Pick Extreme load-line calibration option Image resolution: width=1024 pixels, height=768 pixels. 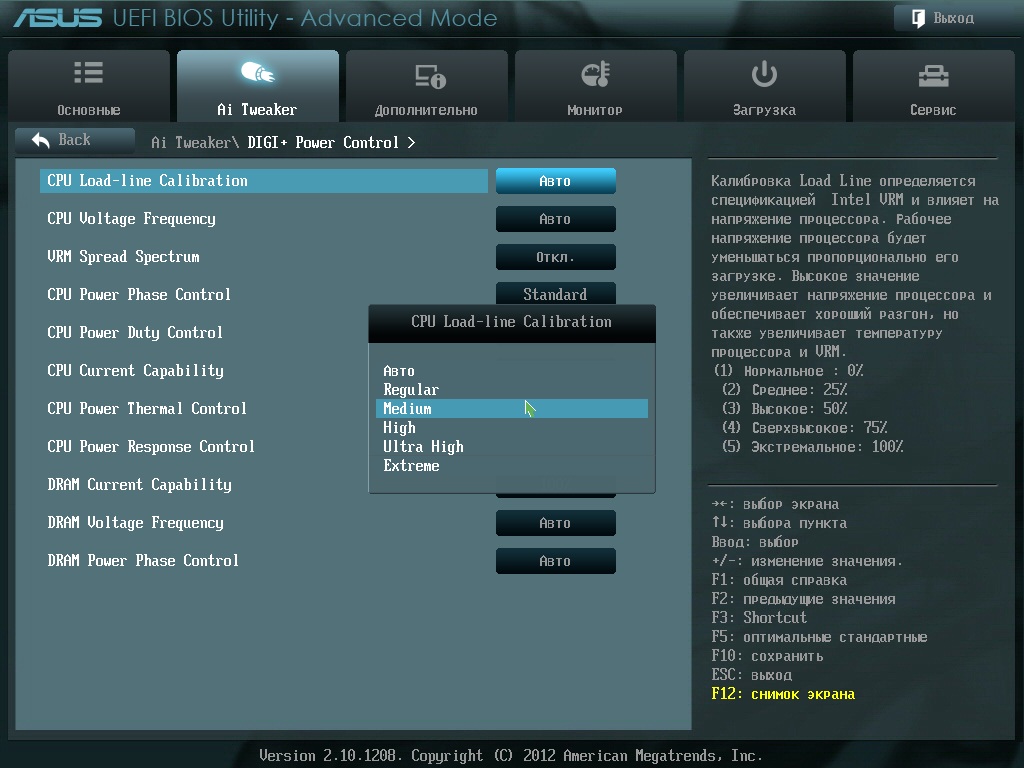[512, 466]
